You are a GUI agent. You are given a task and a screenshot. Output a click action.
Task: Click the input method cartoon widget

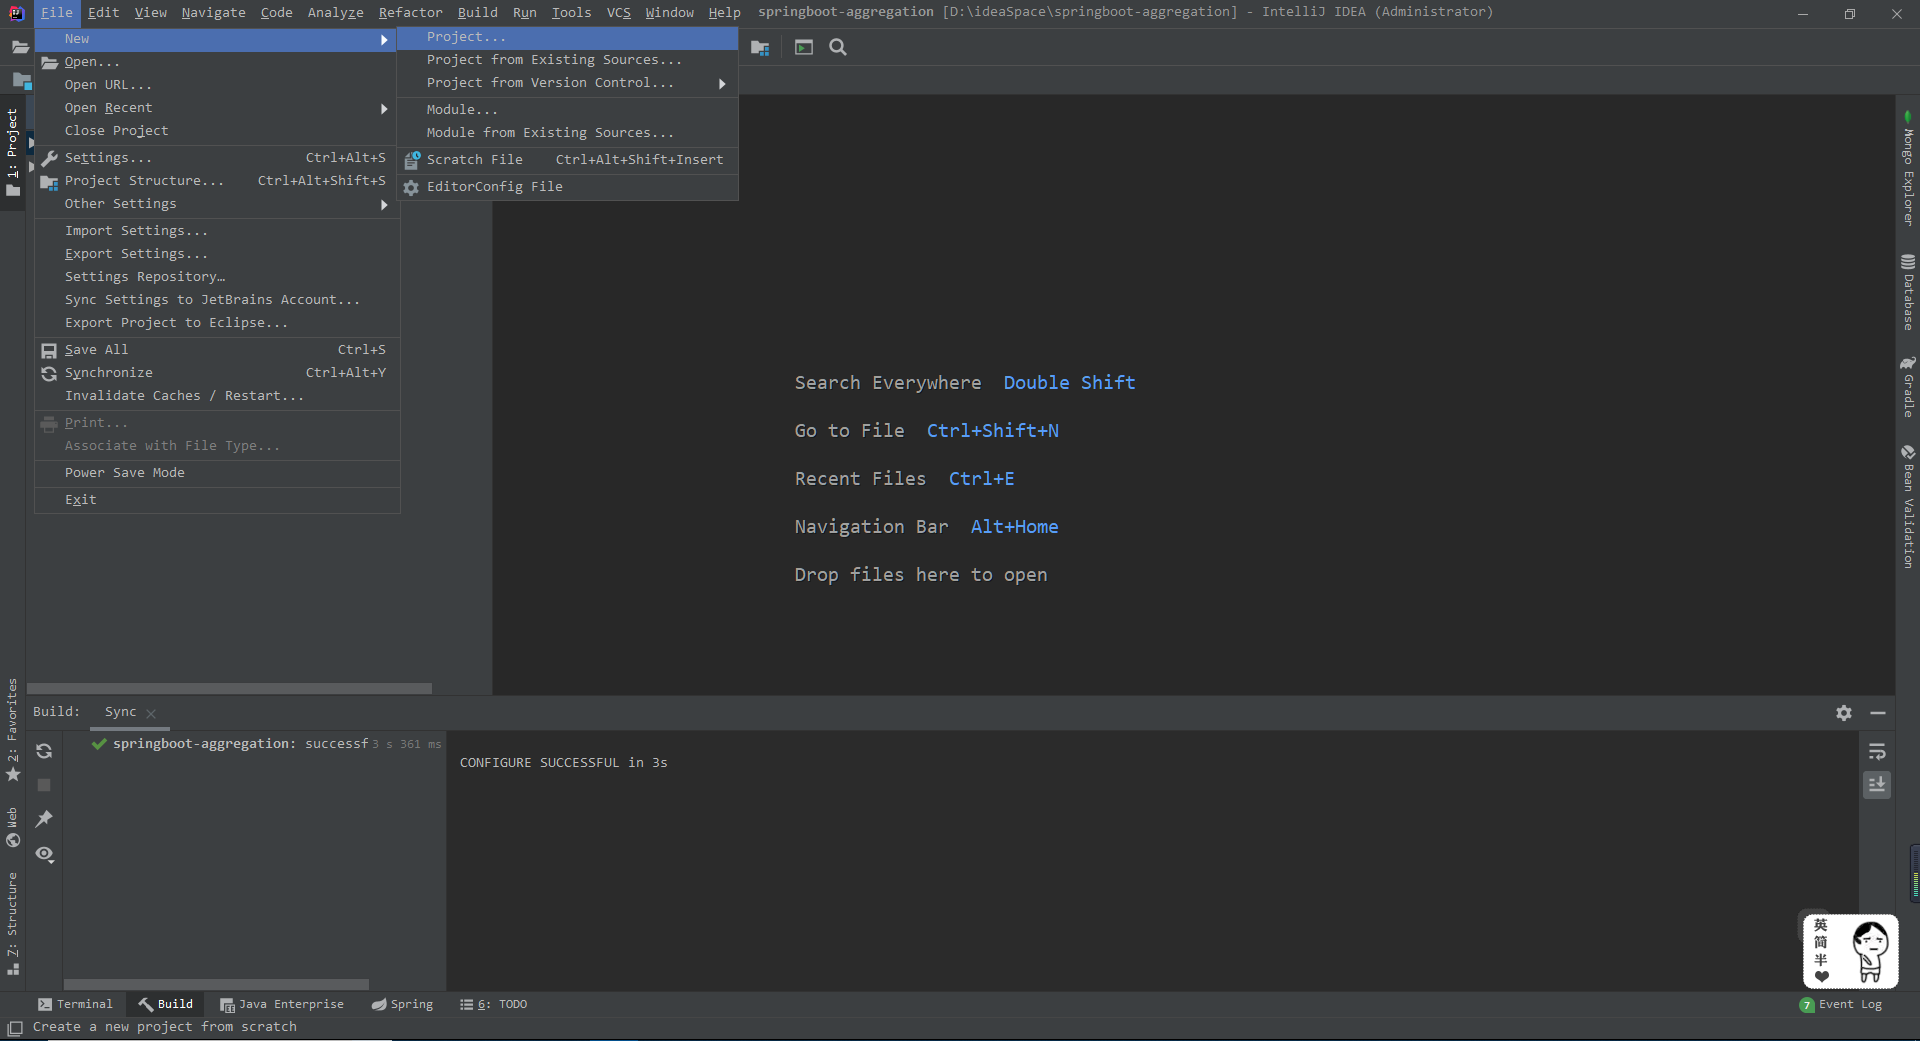pos(1850,951)
